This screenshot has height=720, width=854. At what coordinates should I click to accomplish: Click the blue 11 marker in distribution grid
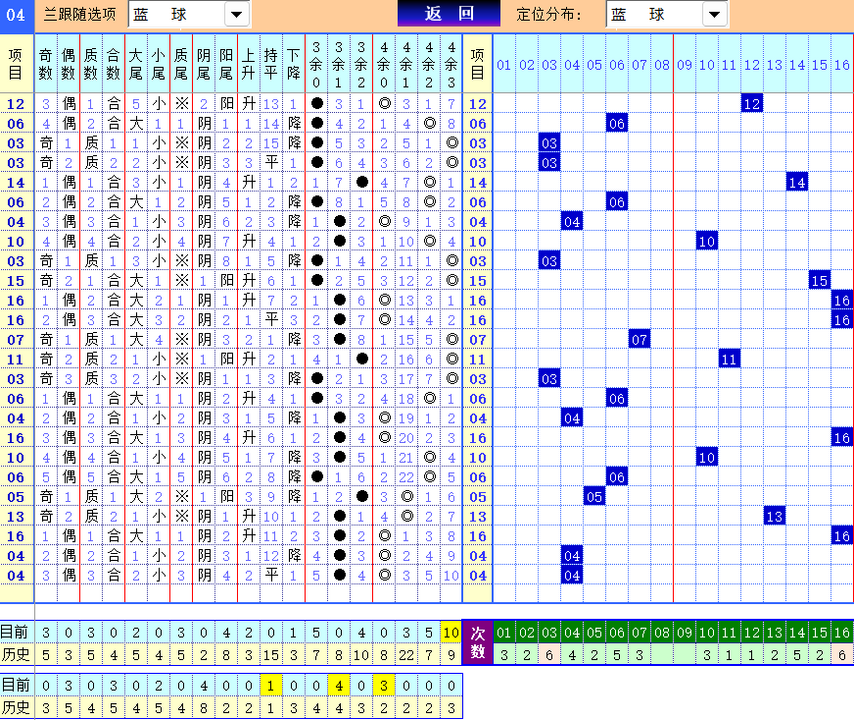click(729, 359)
